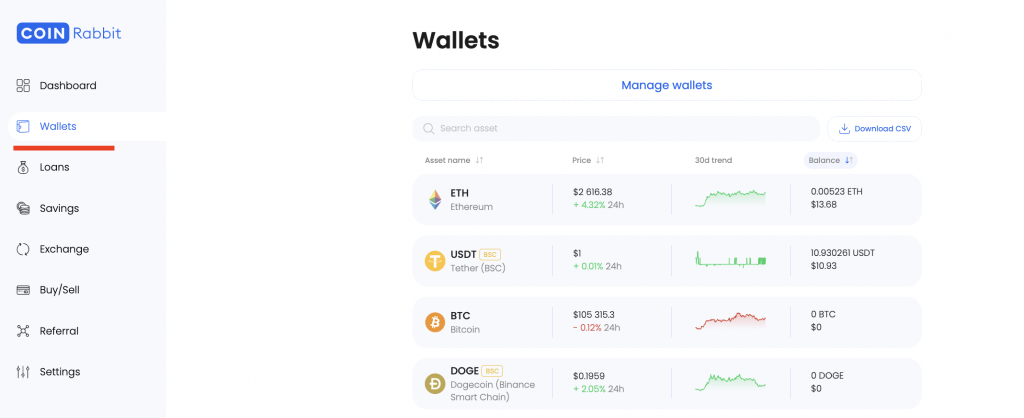This screenshot has height=418, width=1024.
Task: Click the Bitcoin orange coin icon
Action: click(435, 322)
